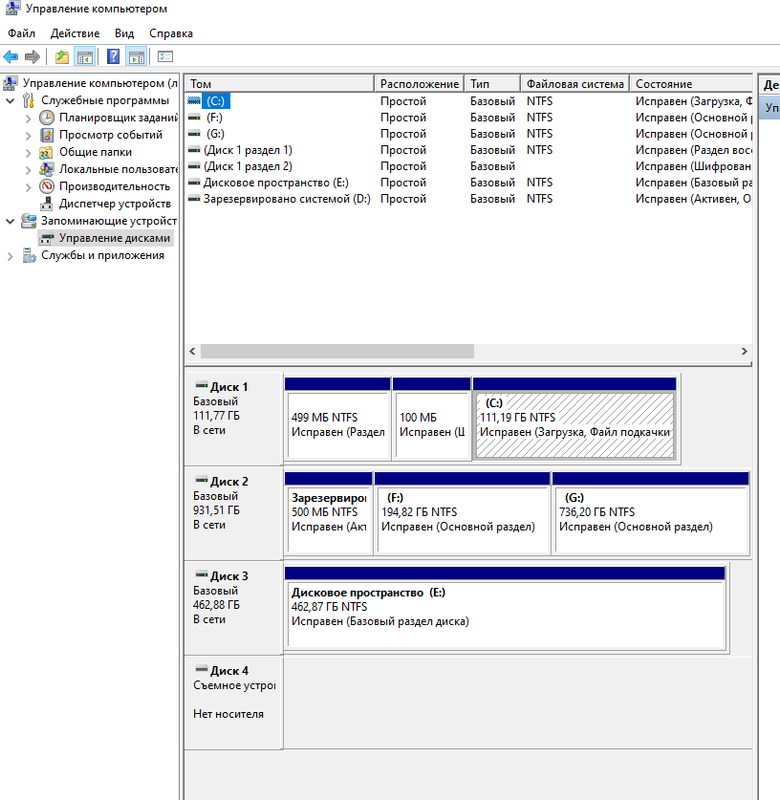This screenshot has width=780, height=800.
Task: Toggle the action pane toolbar icon
Action: 136,57
